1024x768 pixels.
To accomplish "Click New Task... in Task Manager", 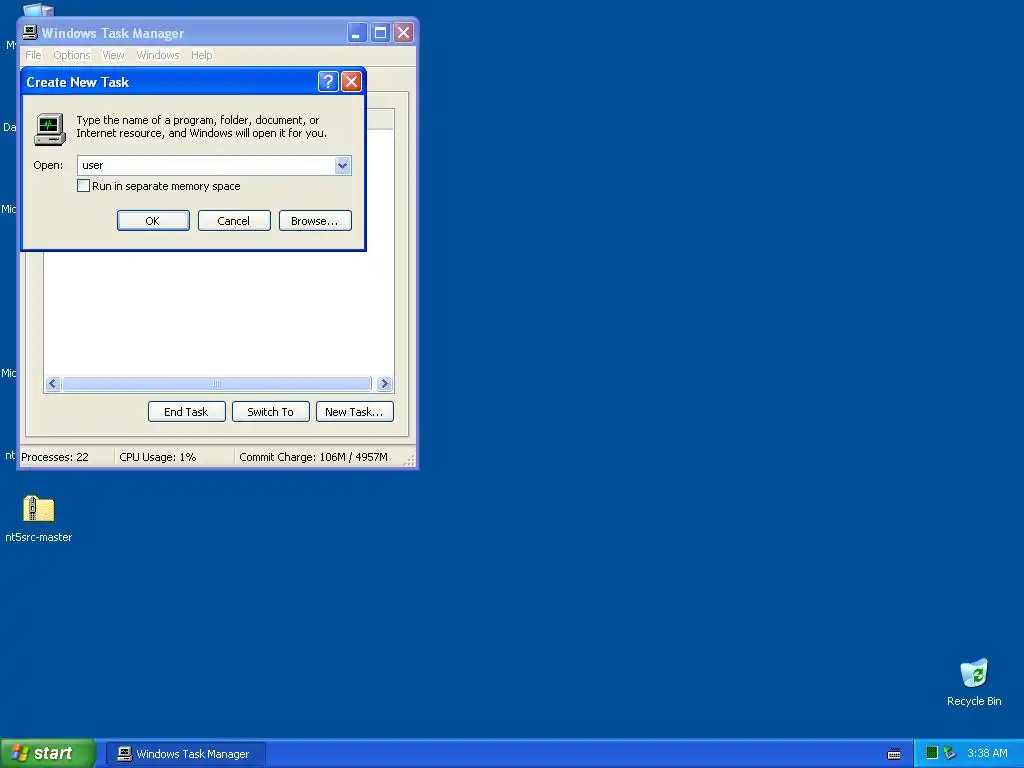I will (355, 412).
